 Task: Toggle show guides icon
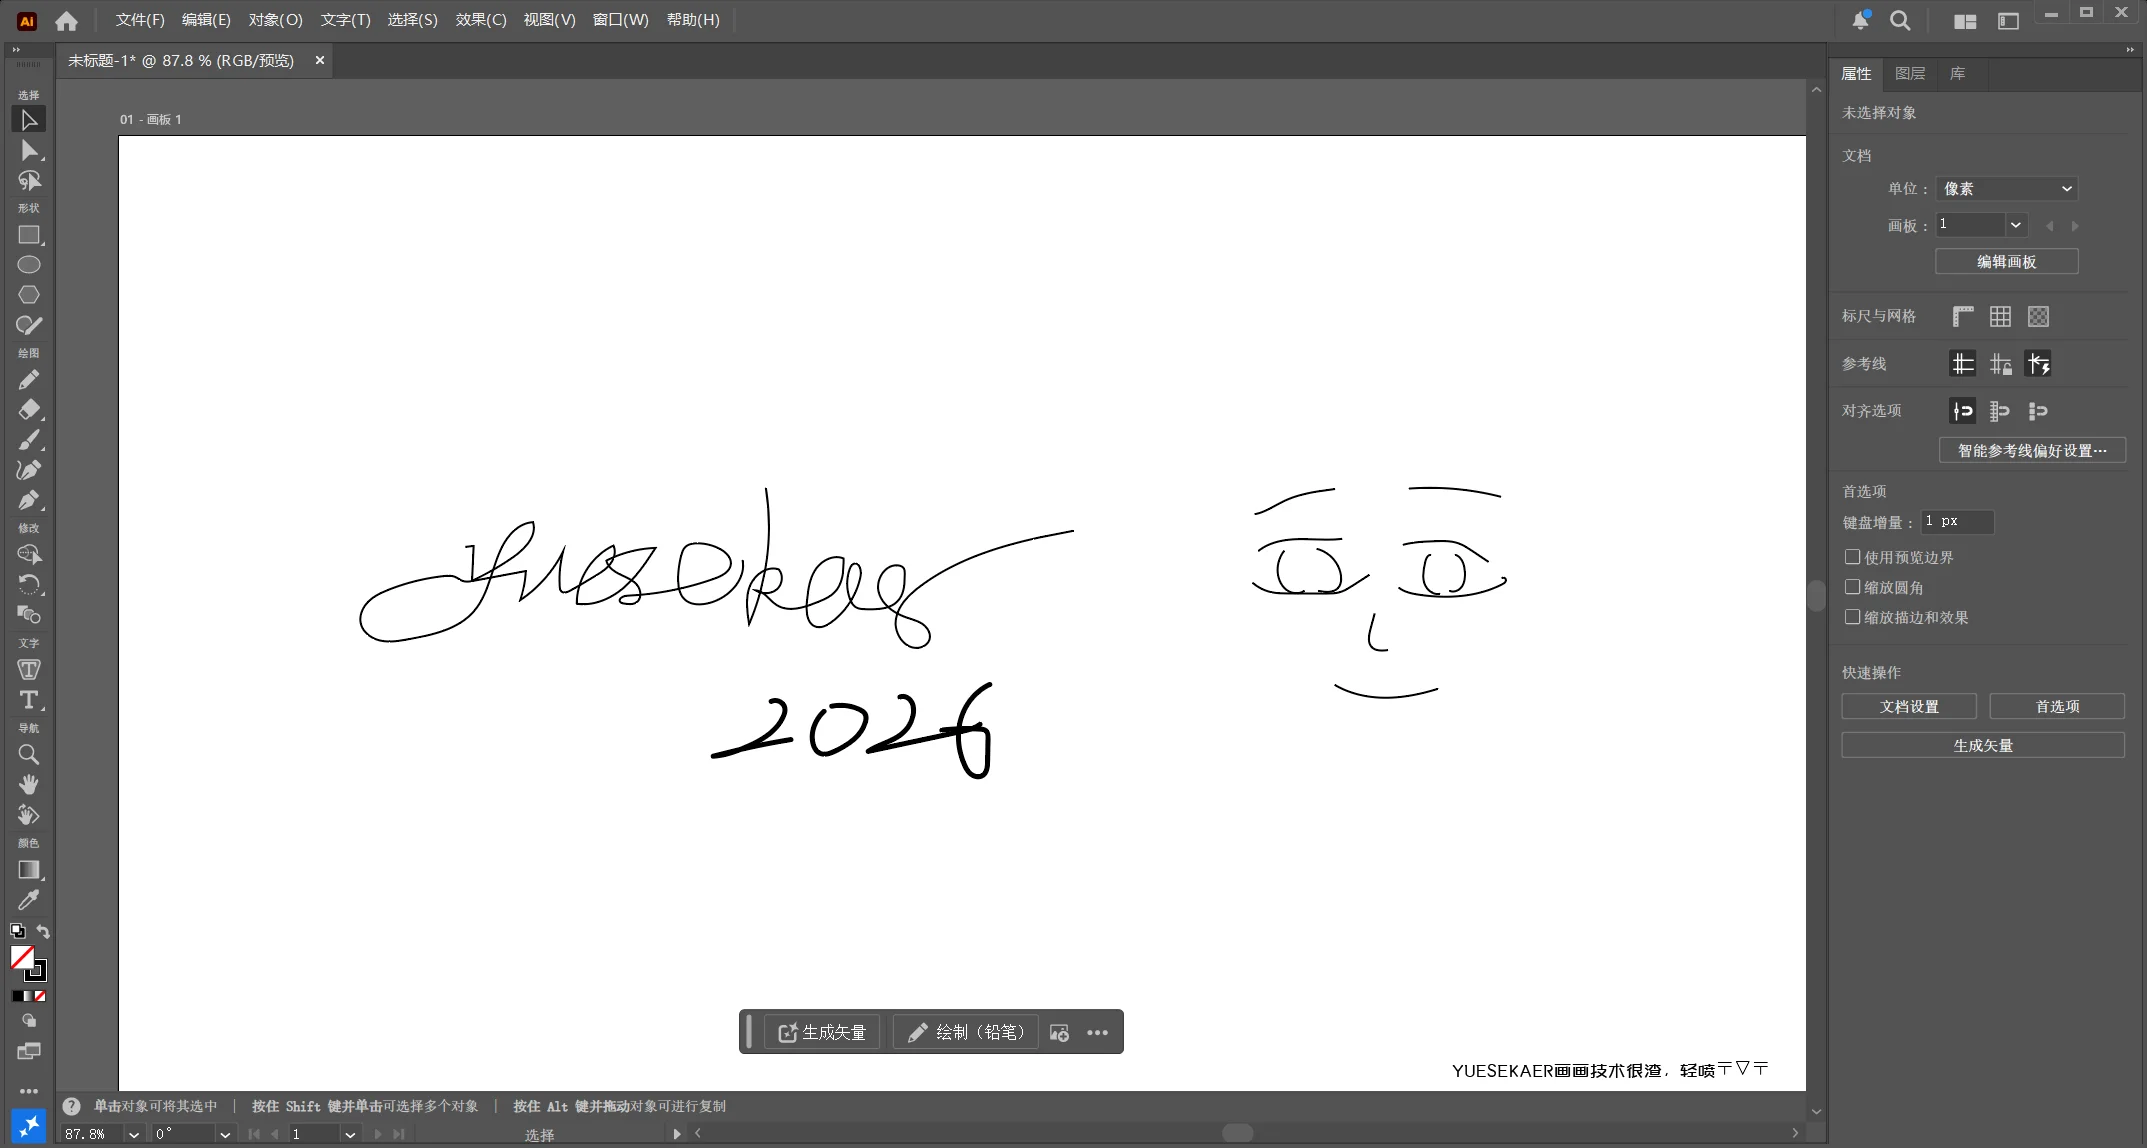(1963, 364)
